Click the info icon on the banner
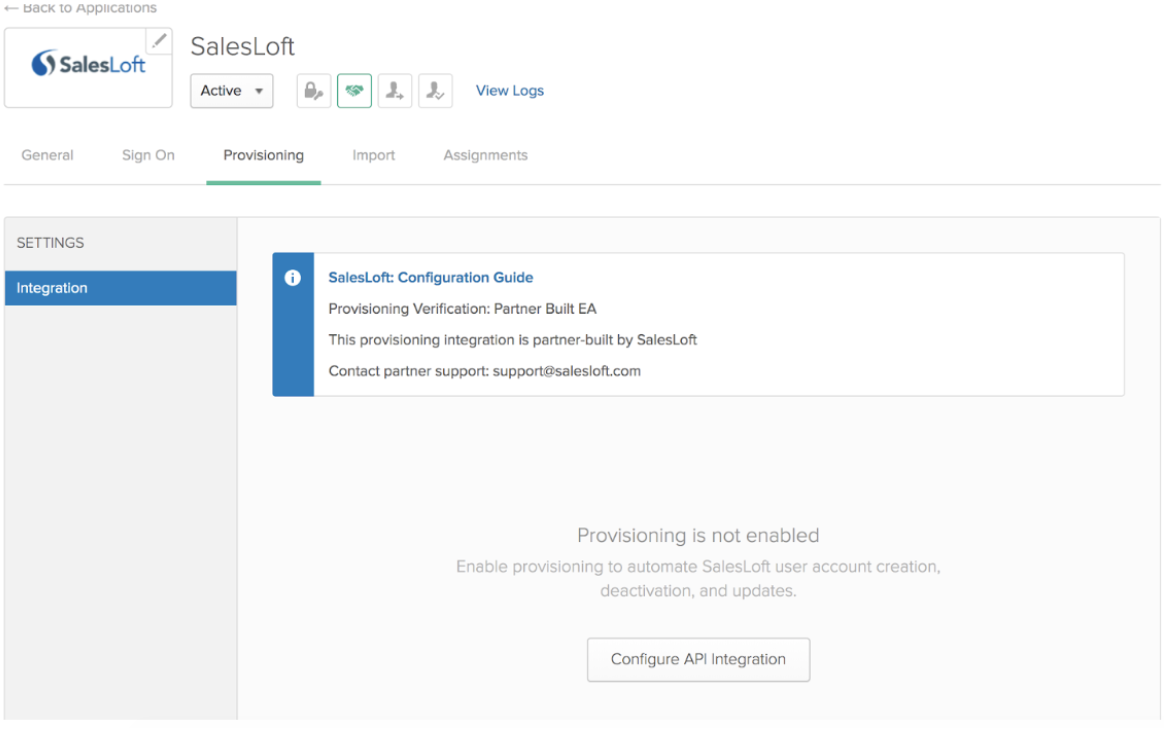 tap(292, 277)
